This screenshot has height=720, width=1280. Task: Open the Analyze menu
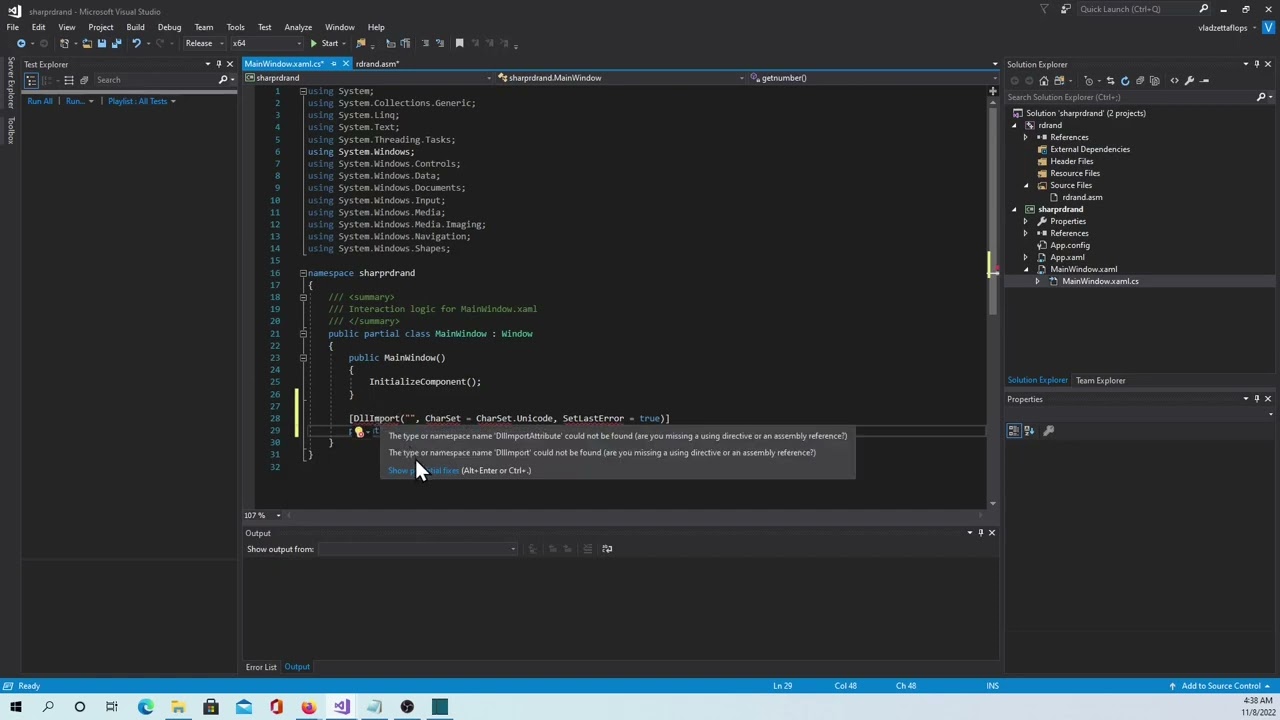[298, 27]
